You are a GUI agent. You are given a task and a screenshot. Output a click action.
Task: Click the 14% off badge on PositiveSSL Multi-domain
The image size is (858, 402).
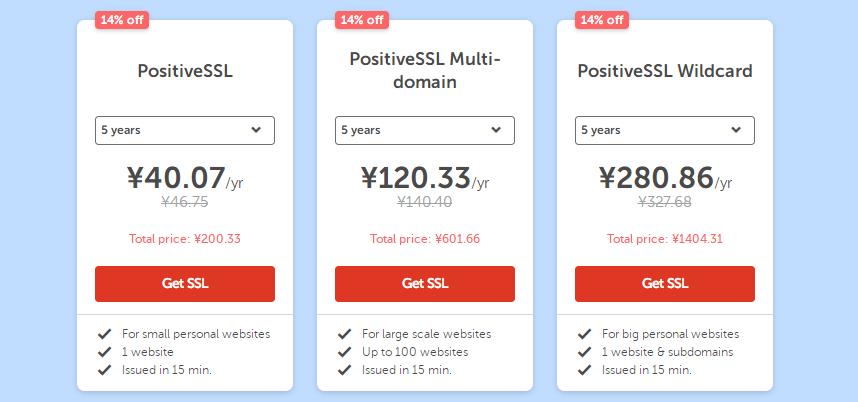coord(362,19)
